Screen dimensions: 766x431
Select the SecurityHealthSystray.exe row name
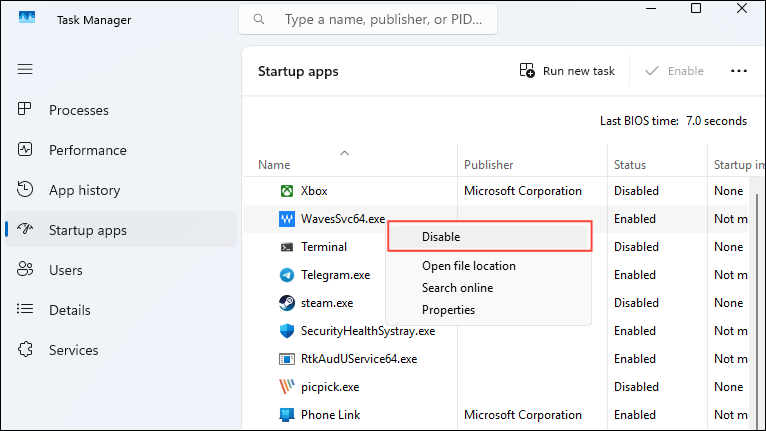click(x=368, y=331)
